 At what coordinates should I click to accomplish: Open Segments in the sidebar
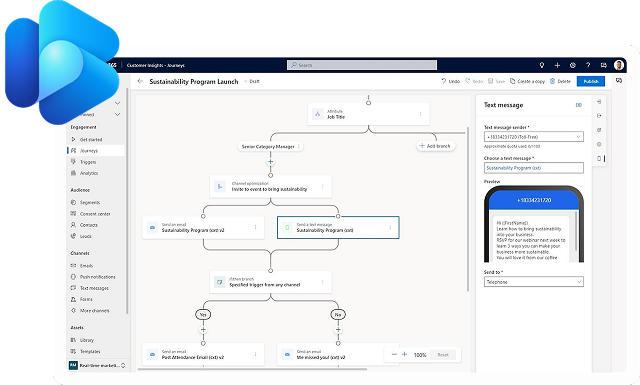(90, 203)
